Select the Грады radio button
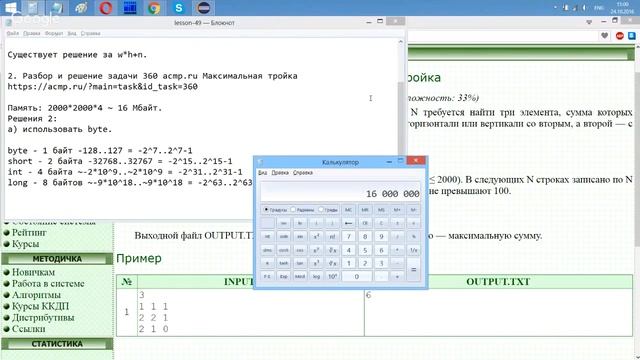The width and height of the screenshot is (640, 360). [x=321, y=209]
